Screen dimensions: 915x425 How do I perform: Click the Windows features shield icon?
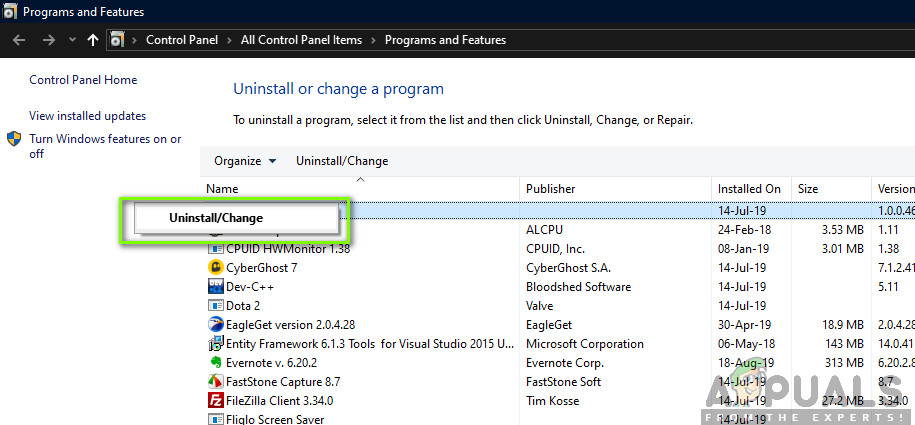coord(15,140)
